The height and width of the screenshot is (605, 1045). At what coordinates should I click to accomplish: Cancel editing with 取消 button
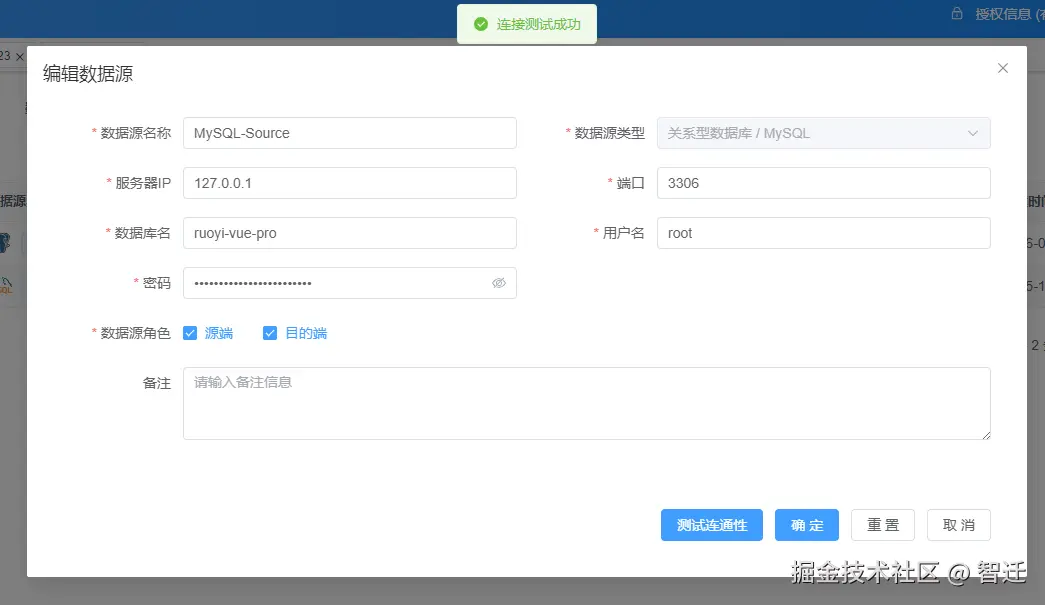pyautogui.click(x=958, y=525)
